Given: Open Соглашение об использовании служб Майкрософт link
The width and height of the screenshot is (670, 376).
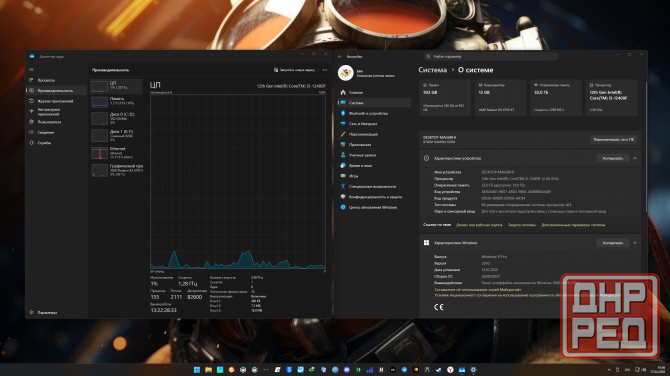Looking at the screenshot, I should (478, 290).
